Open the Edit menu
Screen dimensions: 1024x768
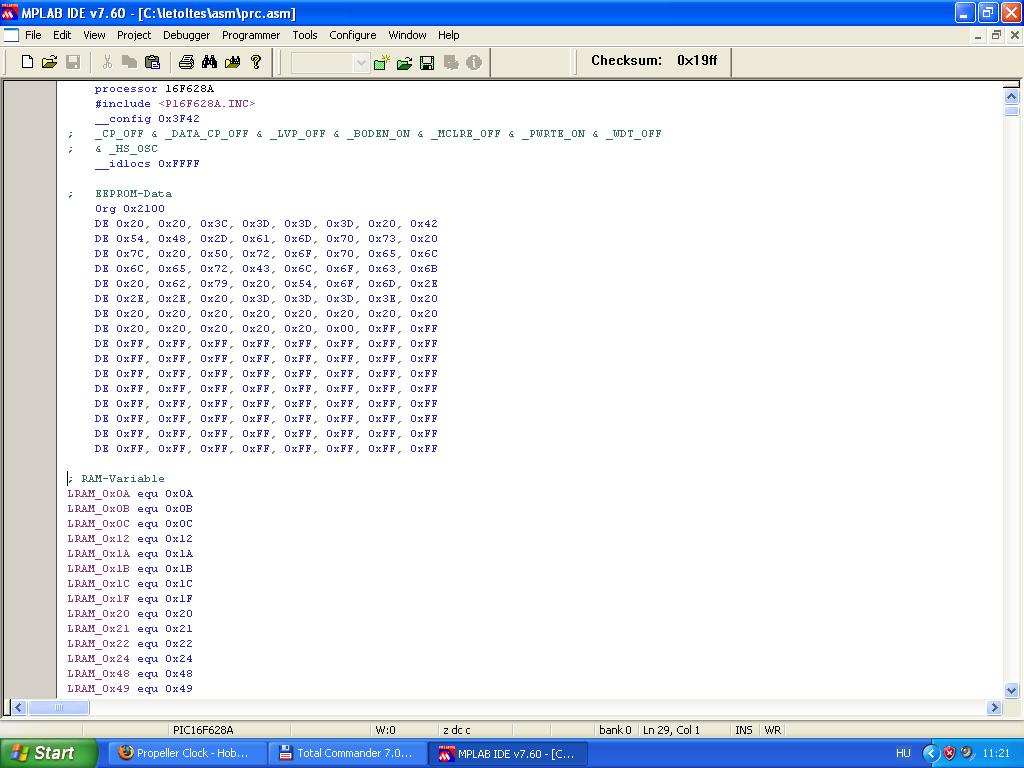62,35
